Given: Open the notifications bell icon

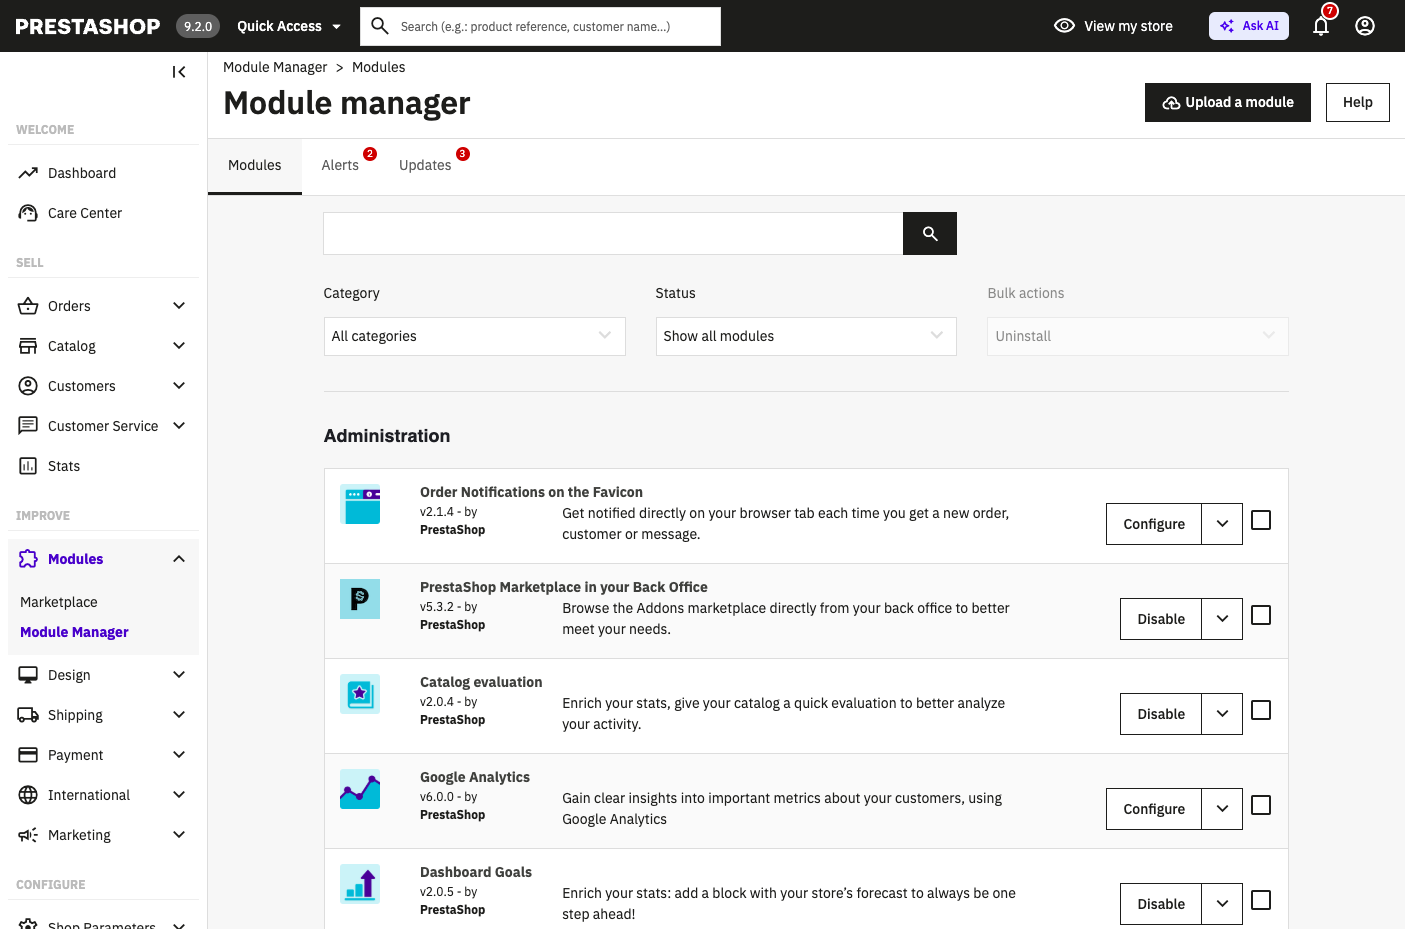Looking at the screenshot, I should 1321,26.
